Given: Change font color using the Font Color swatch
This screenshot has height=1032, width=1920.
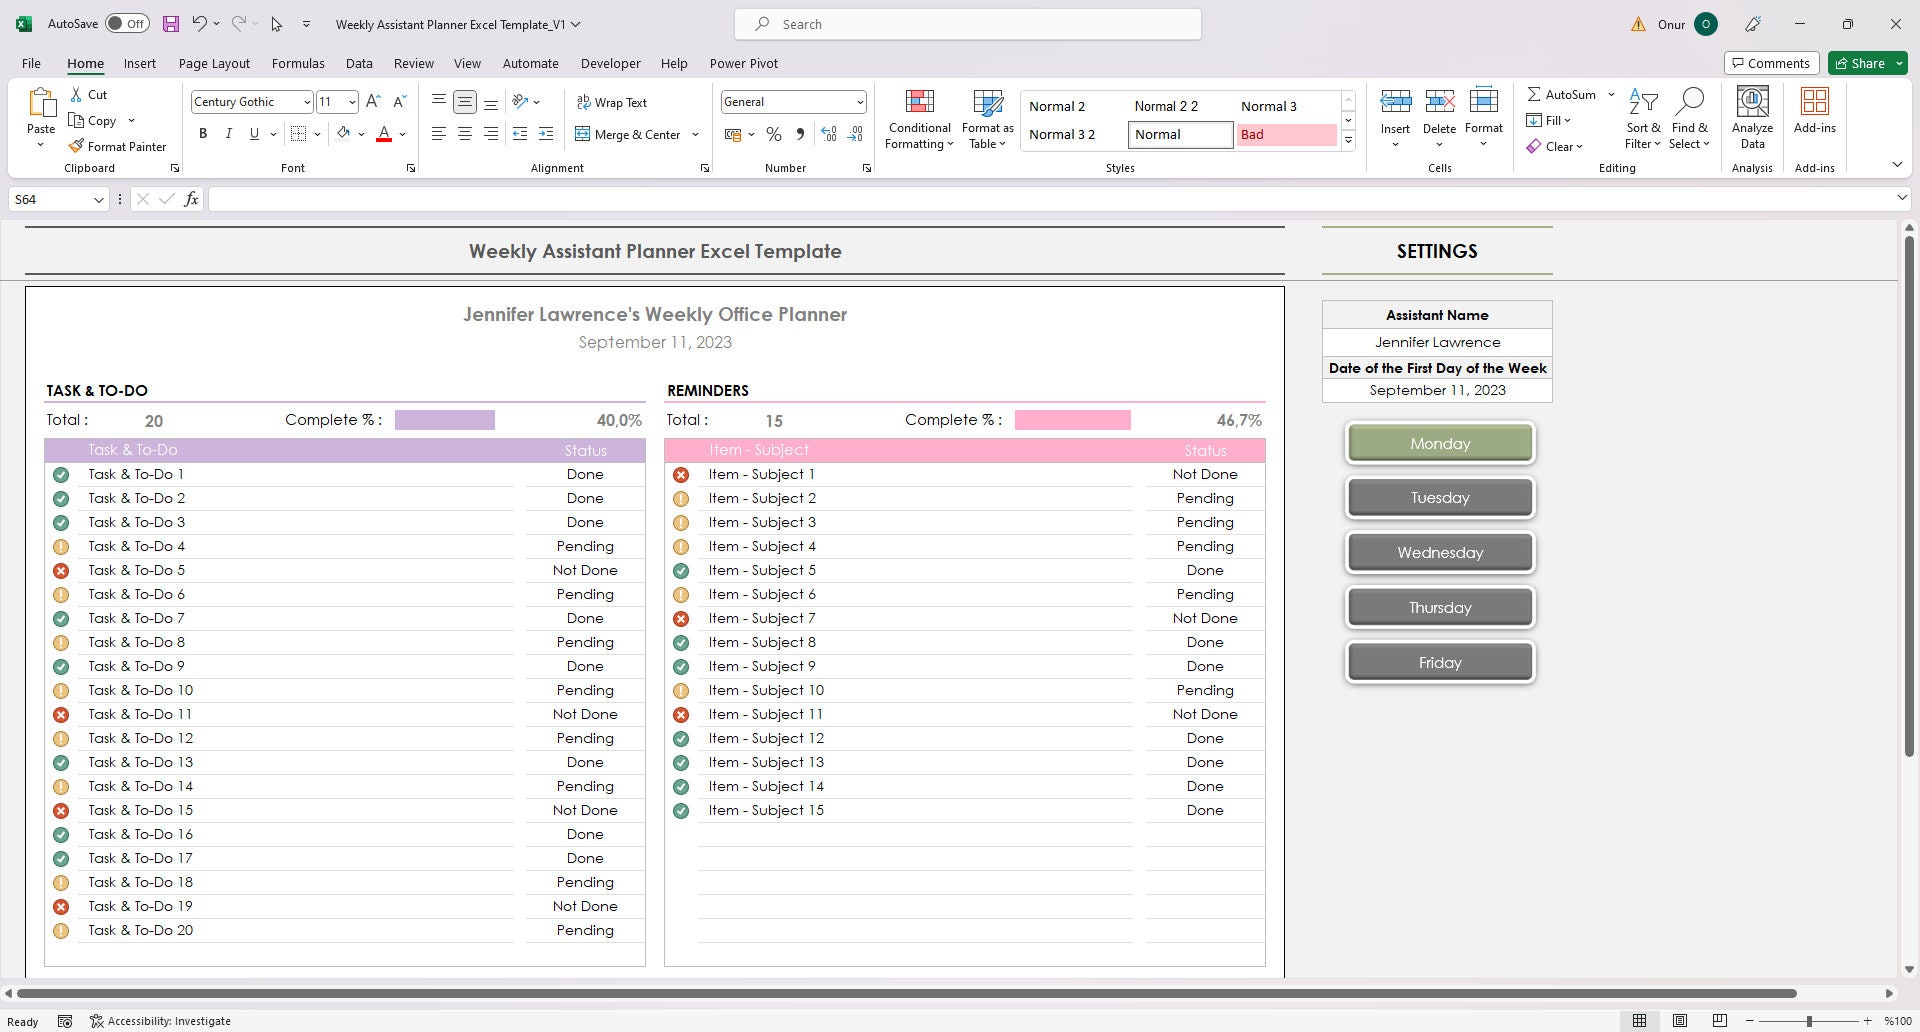Looking at the screenshot, I should click(384, 133).
